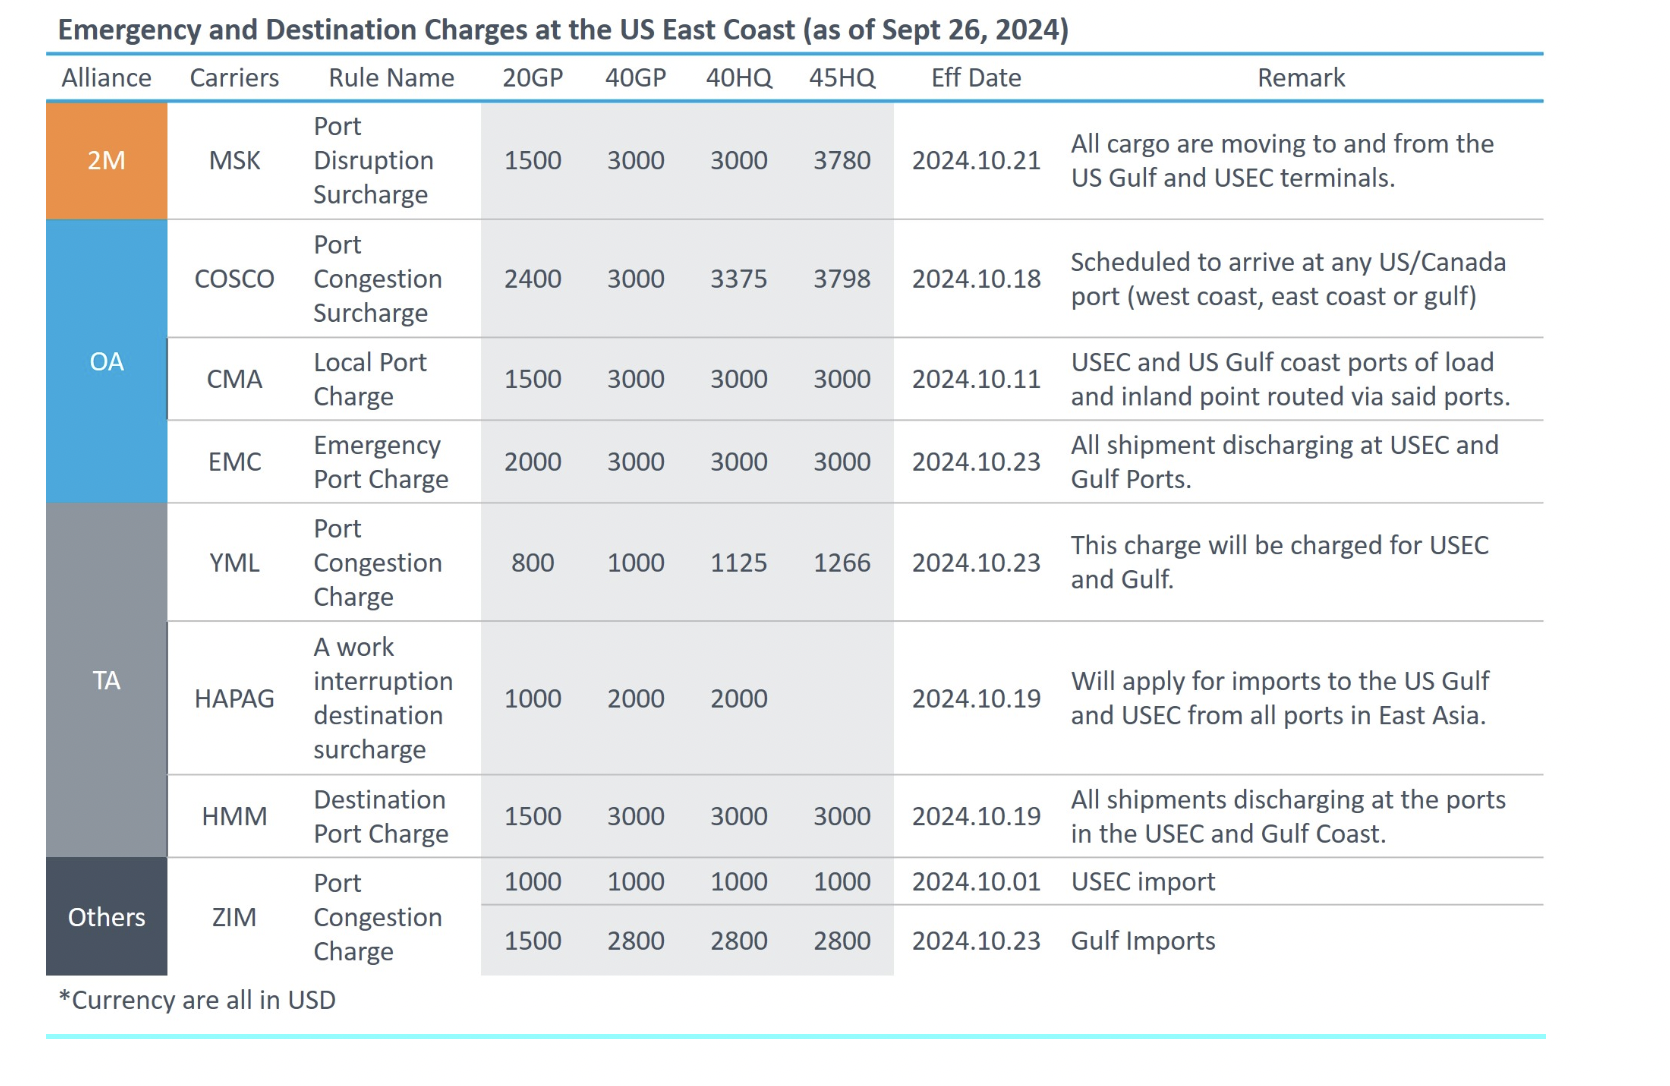
Task: Click the work interruption destination surcharge rule
Action: tap(383, 698)
